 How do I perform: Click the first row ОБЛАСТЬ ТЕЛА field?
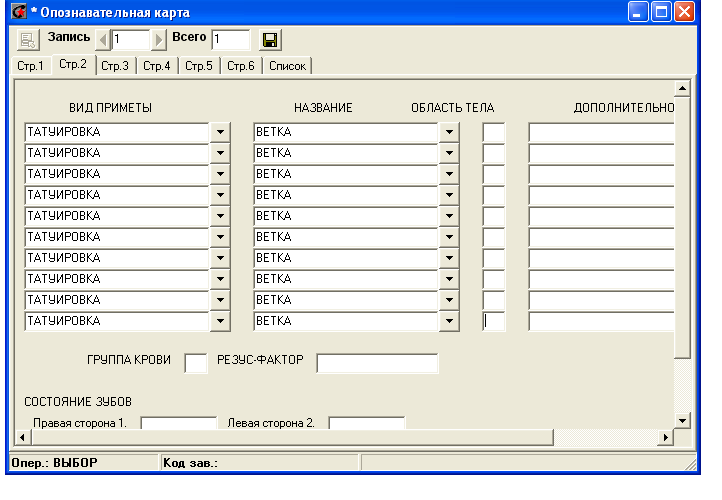point(494,132)
